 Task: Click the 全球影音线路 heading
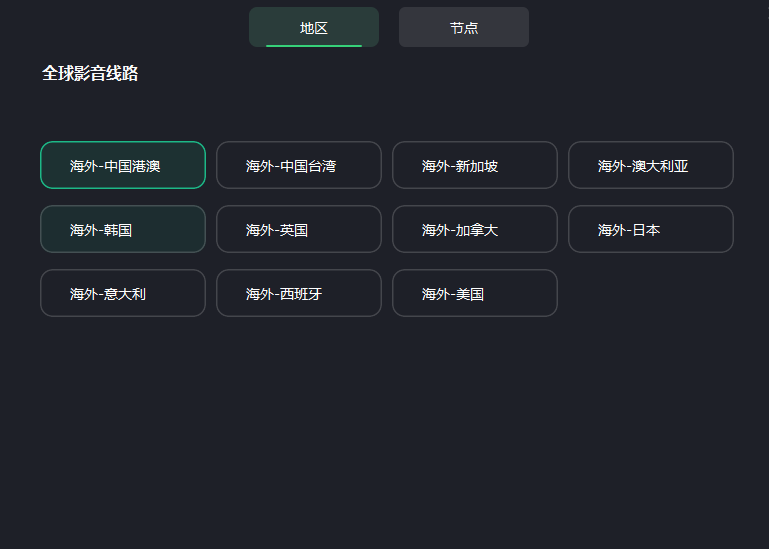tap(90, 73)
